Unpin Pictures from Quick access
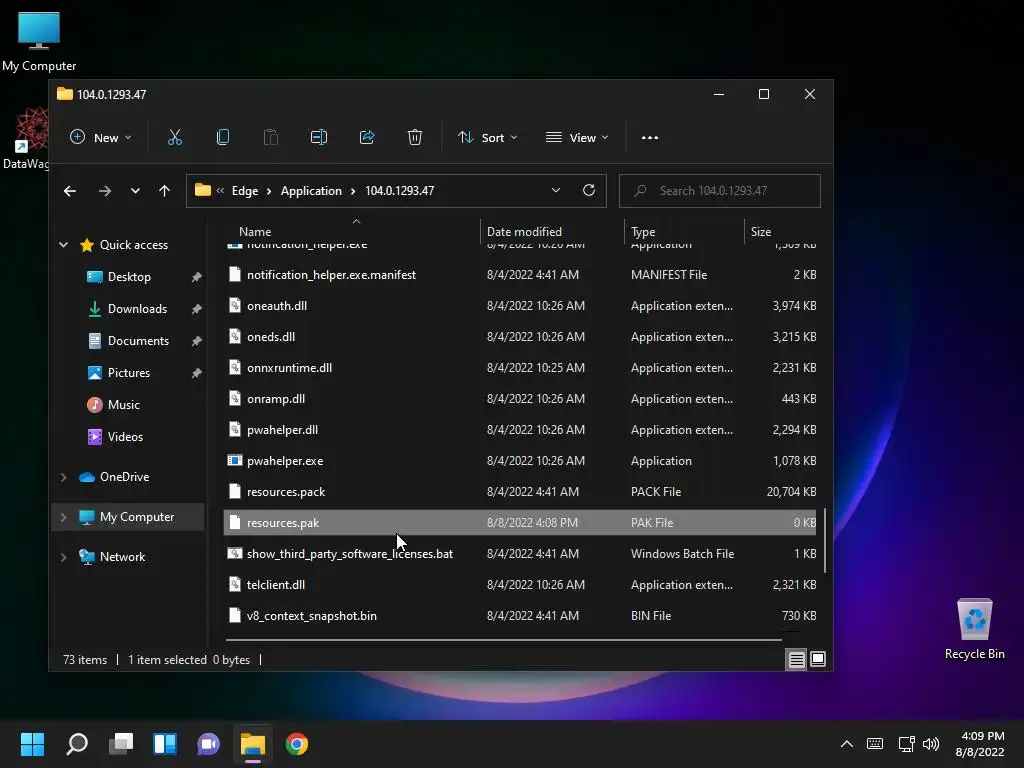1024x768 pixels. (x=197, y=373)
